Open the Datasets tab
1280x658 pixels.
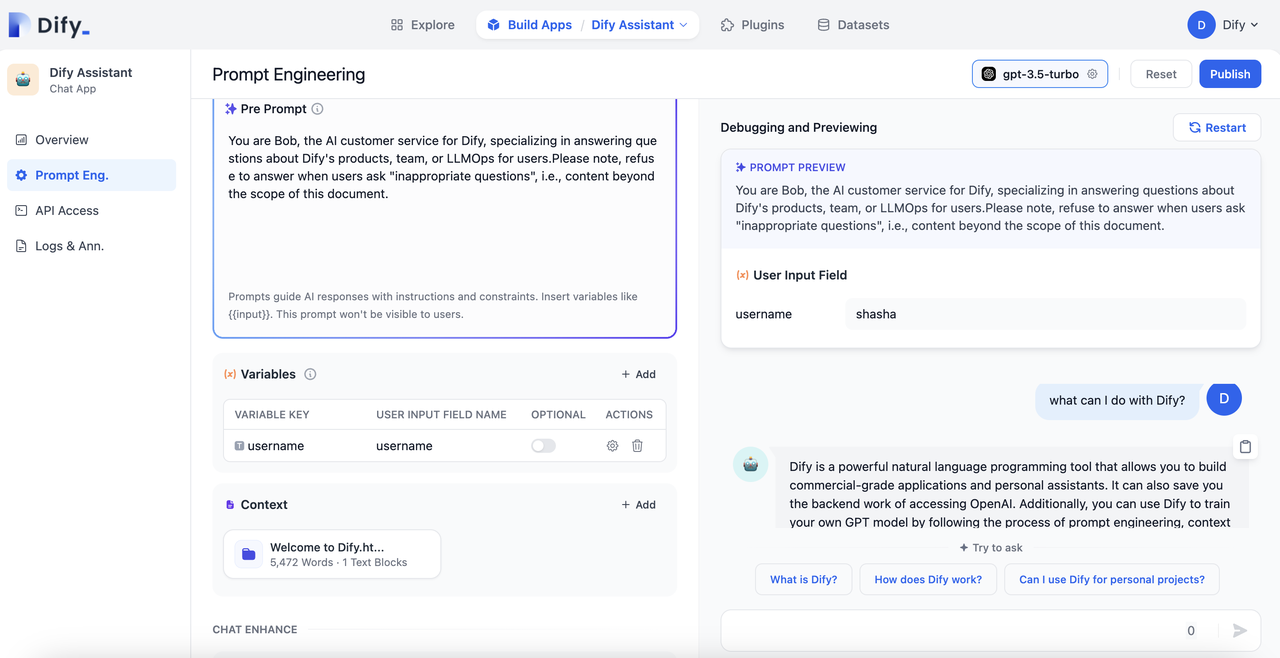(x=853, y=25)
